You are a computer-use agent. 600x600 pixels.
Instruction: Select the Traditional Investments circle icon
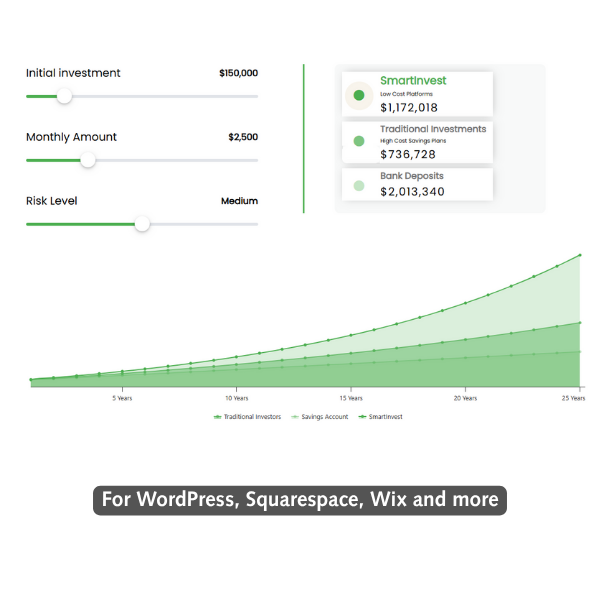point(359,141)
